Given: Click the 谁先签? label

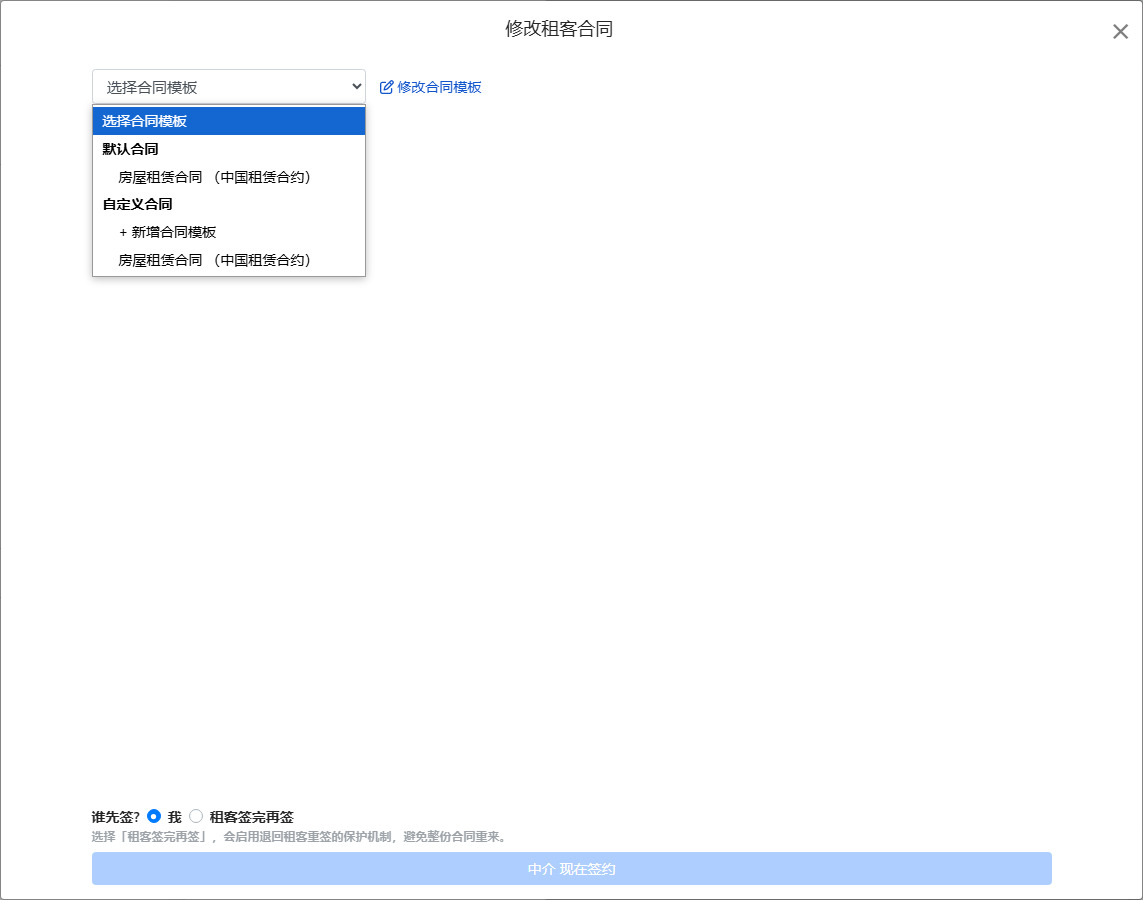Looking at the screenshot, I should tap(115, 817).
